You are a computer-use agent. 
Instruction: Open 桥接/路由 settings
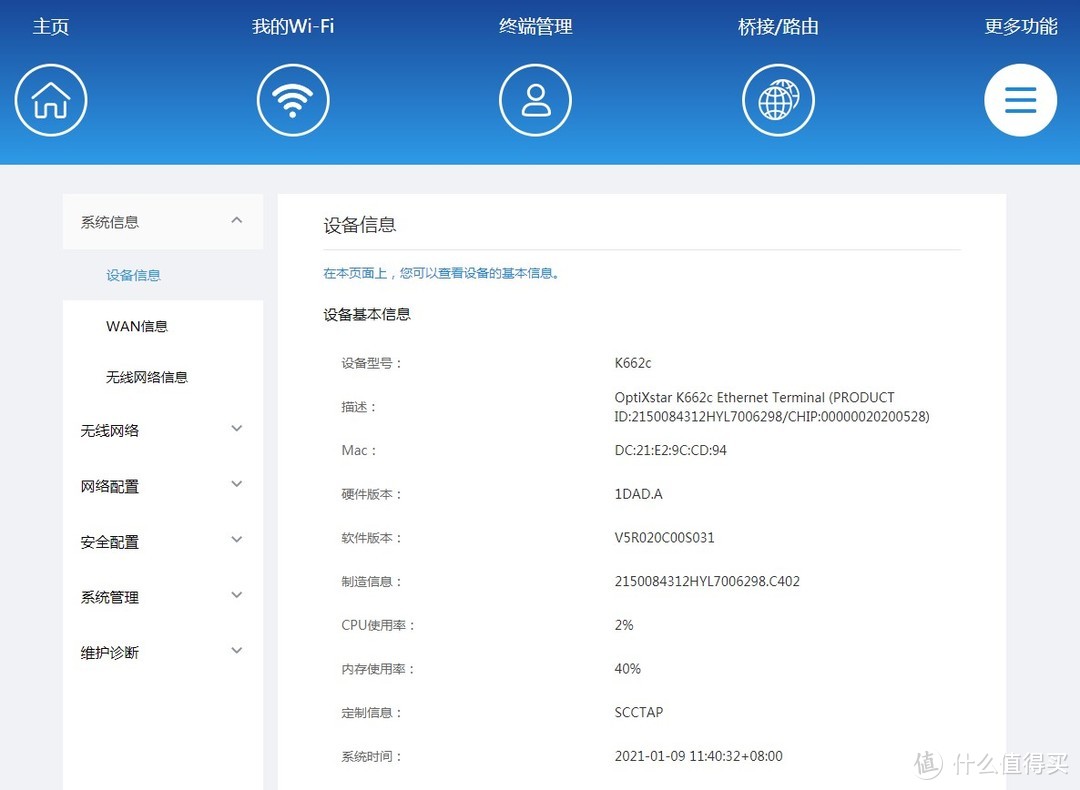778,26
